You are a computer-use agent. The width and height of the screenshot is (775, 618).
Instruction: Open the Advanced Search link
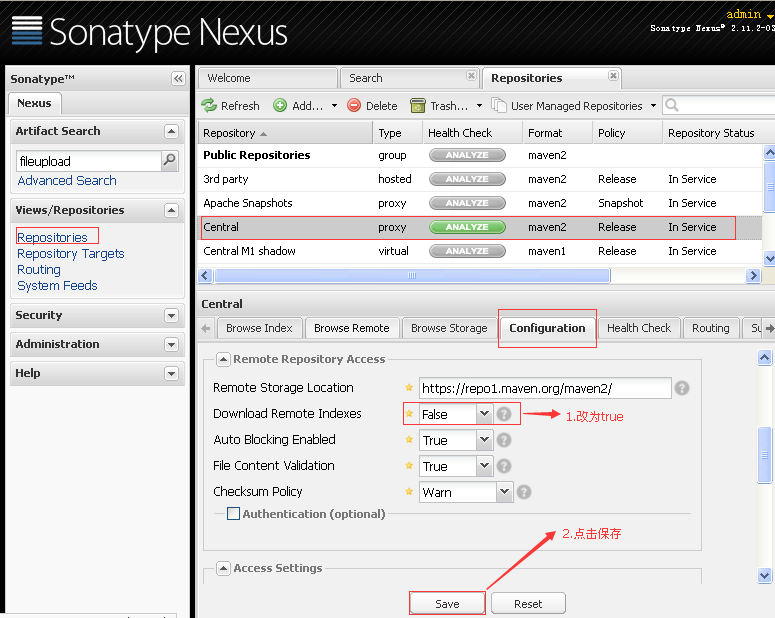(x=67, y=180)
